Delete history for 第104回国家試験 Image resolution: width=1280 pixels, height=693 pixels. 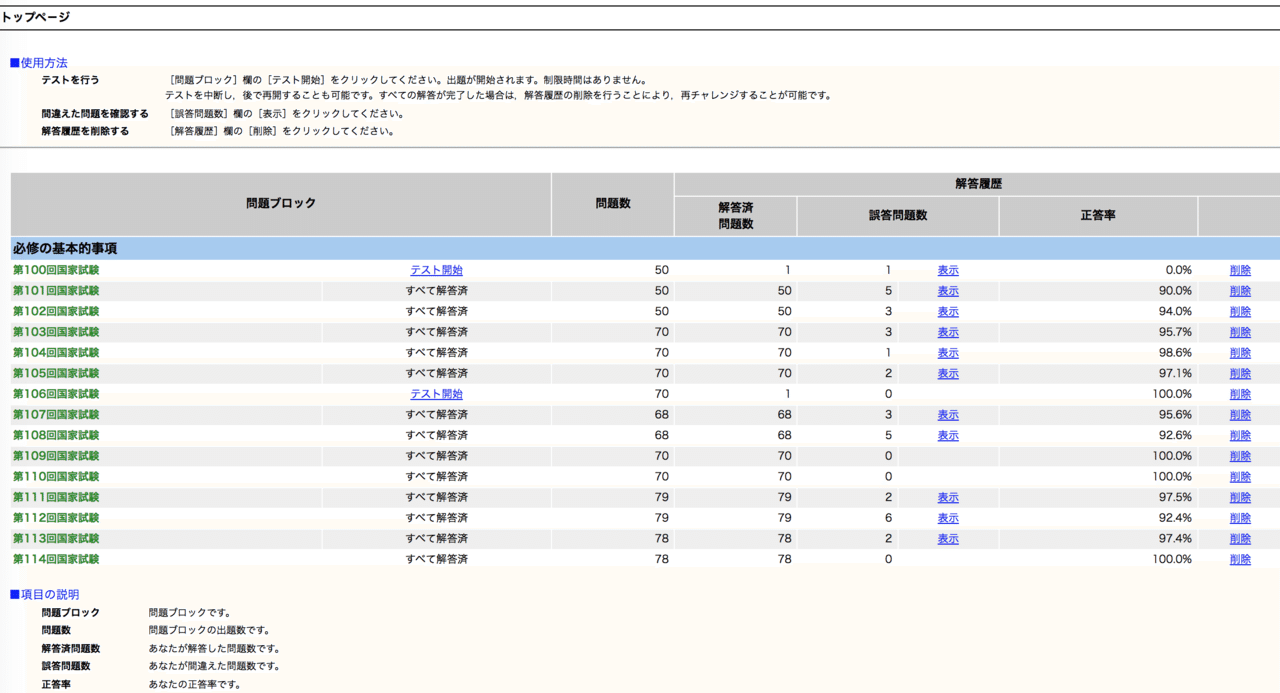click(x=1240, y=353)
